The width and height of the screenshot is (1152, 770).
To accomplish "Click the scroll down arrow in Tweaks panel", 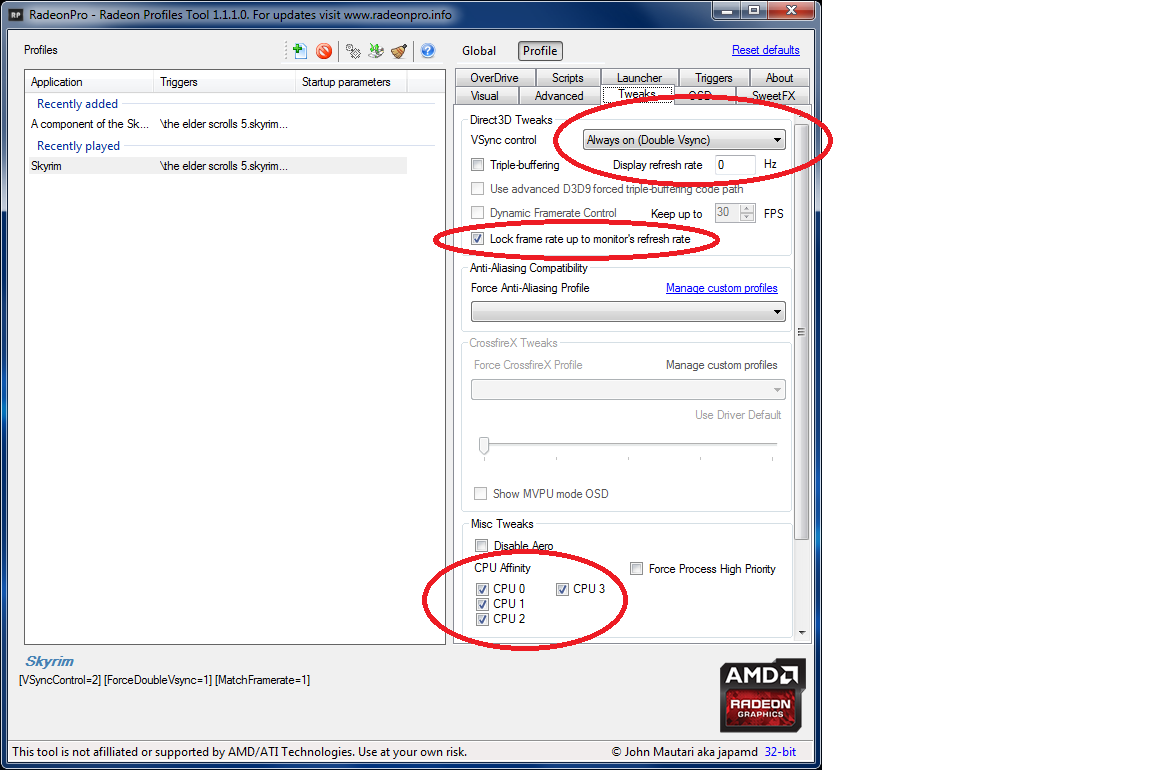I will (x=802, y=633).
